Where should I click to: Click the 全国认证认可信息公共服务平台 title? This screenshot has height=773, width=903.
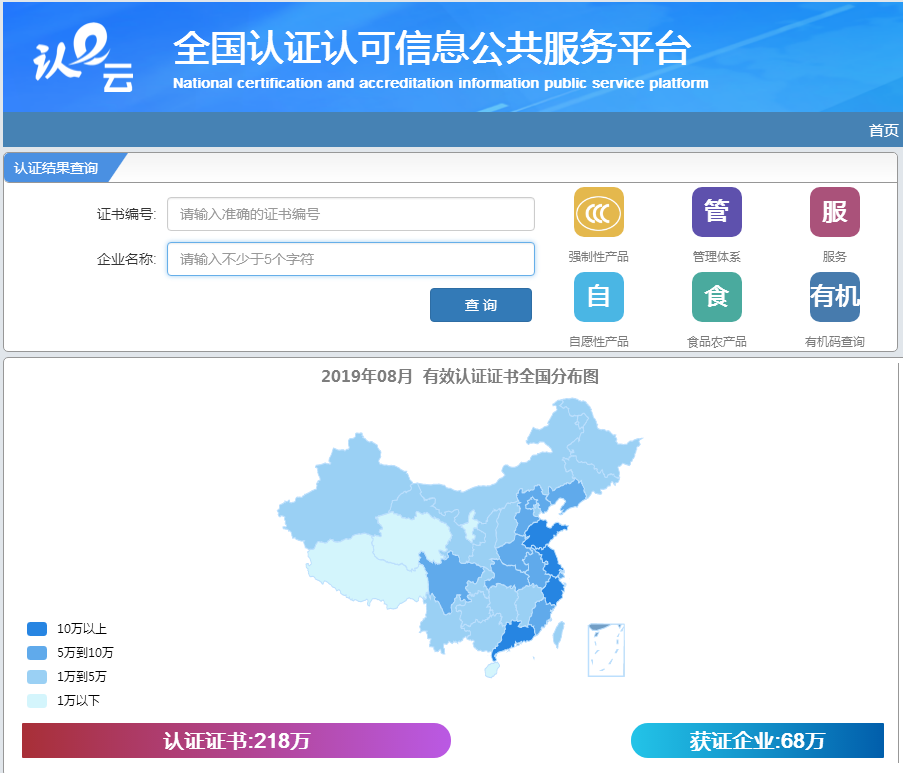point(431,48)
